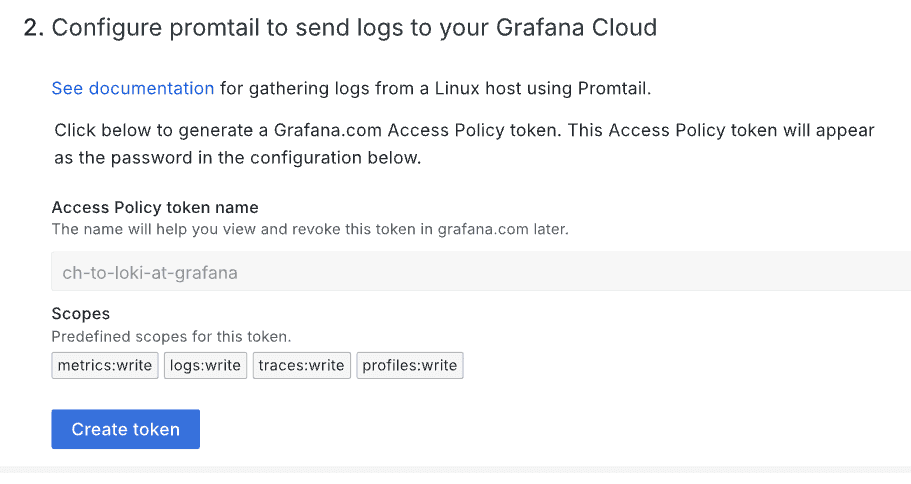The image size is (911, 484).
Task: Click the Scopes section label
Action: [80, 313]
